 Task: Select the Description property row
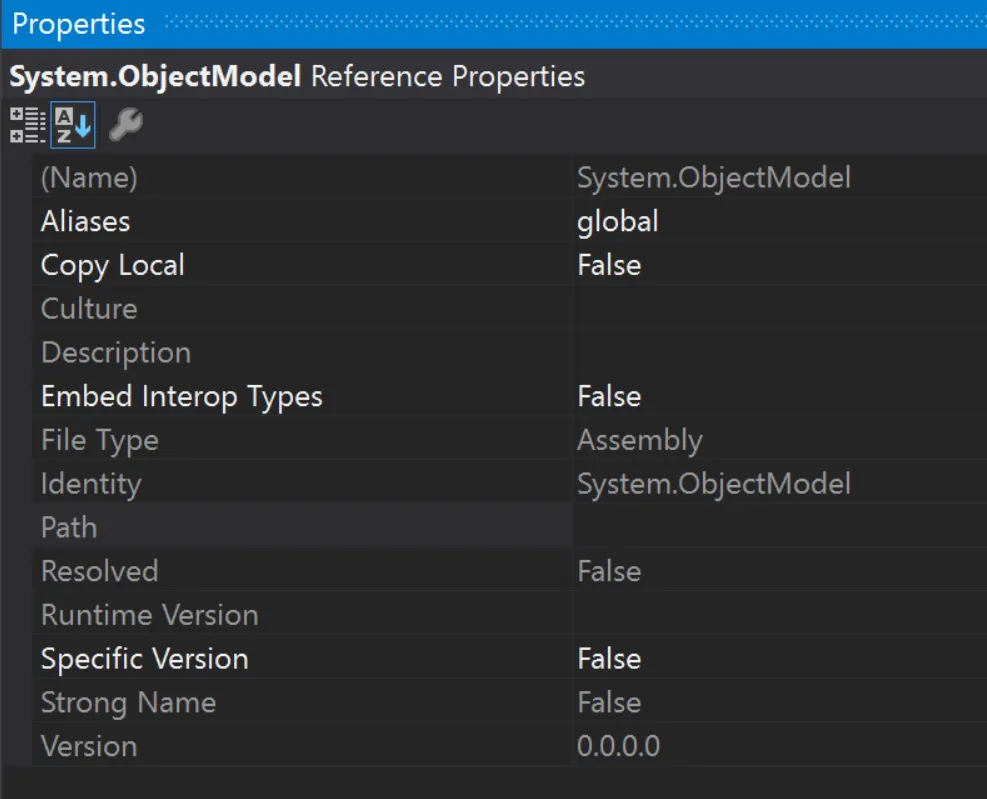(116, 353)
